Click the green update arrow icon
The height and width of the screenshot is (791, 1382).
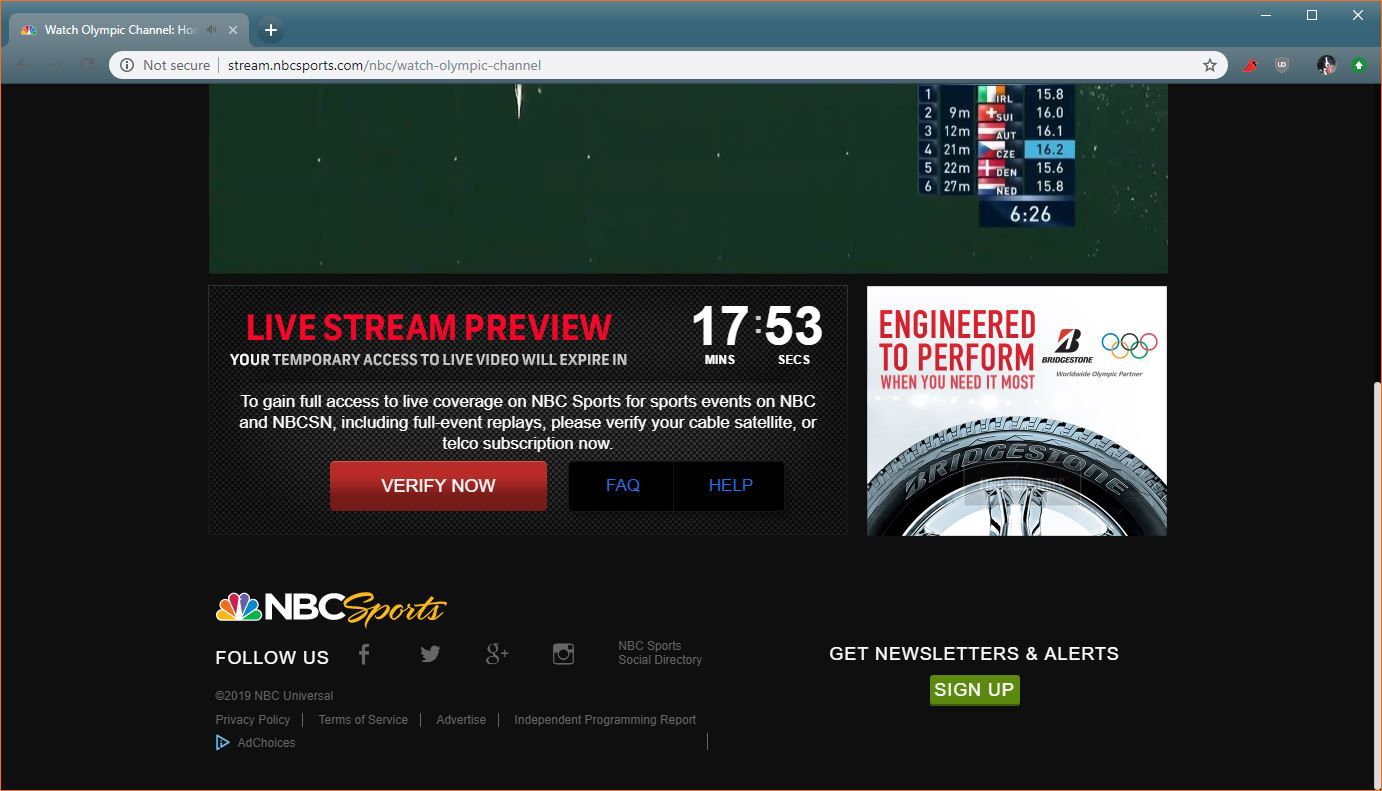tap(1359, 65)
